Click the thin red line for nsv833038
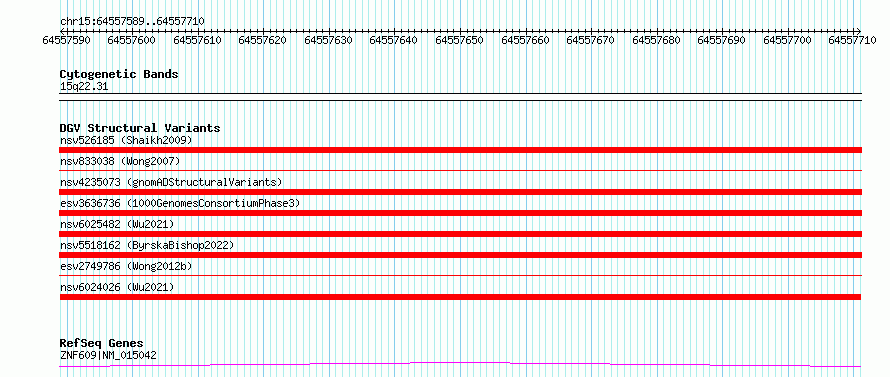The image size is (890, 377). (460, 170)
